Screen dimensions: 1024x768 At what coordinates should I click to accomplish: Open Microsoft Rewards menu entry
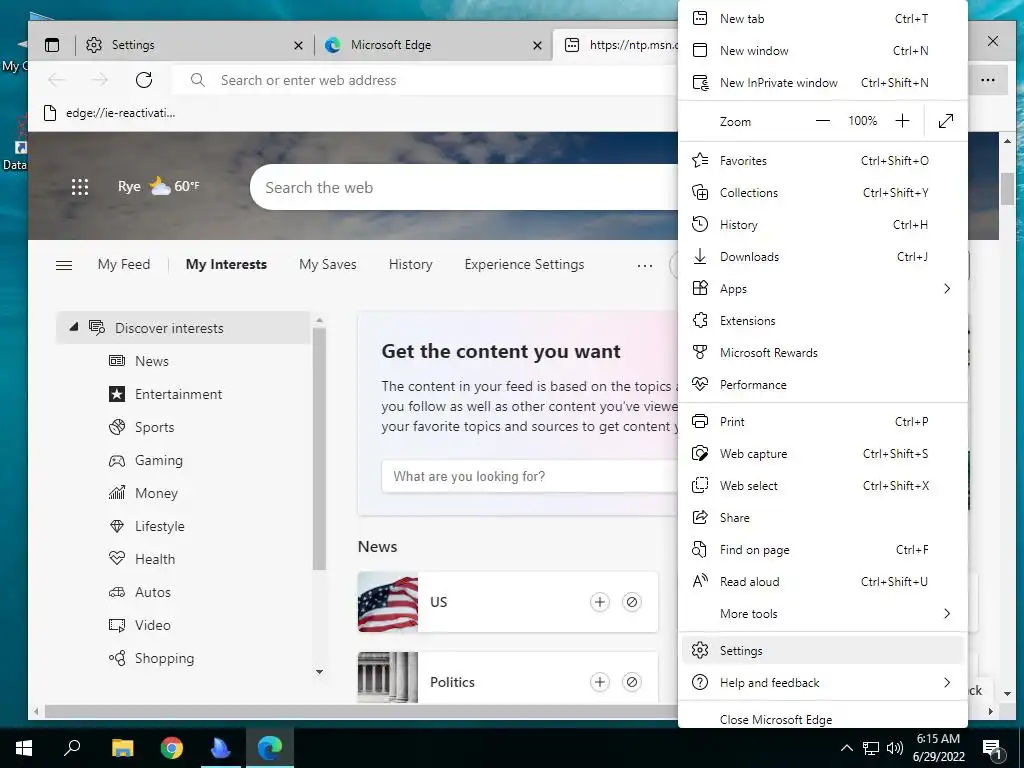pos(823,353)
